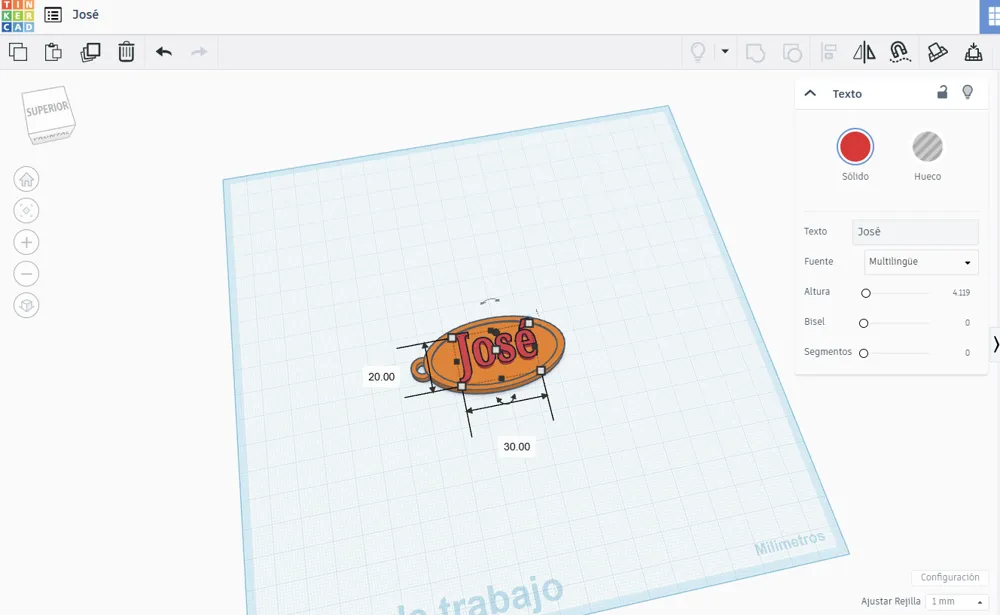
Task: Expand the shapes side panel chevron
Action: 995,345
